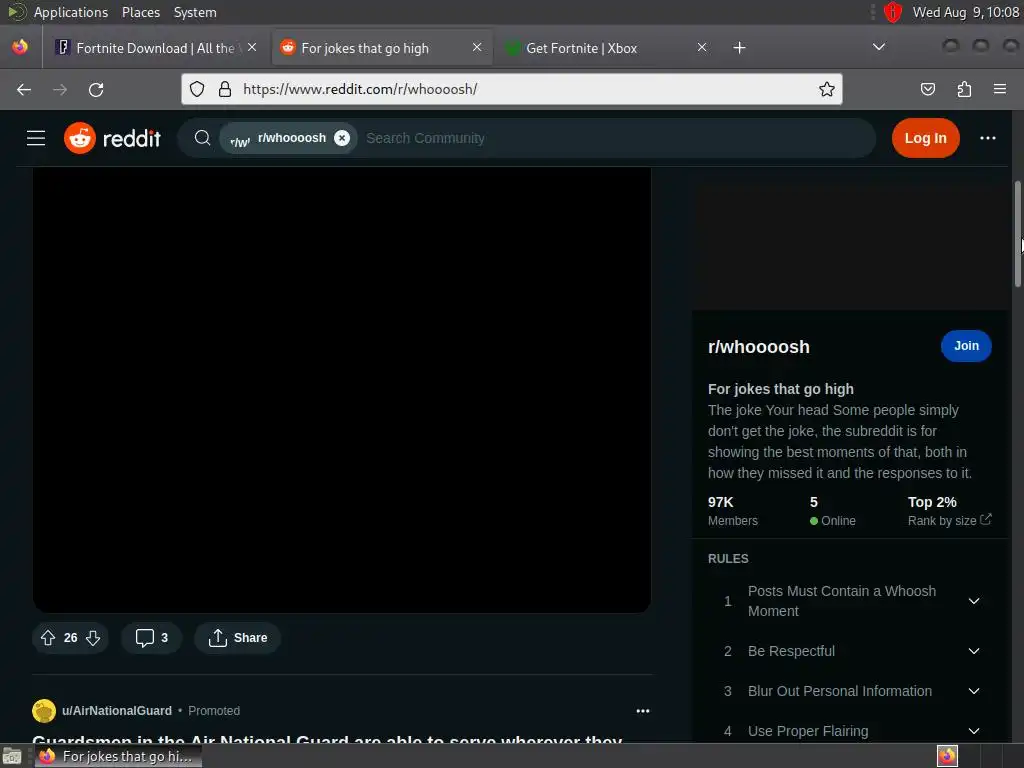This screenshot has height=768, width=1024.
Task: Open a new browser tab
Action: [739, 48]
